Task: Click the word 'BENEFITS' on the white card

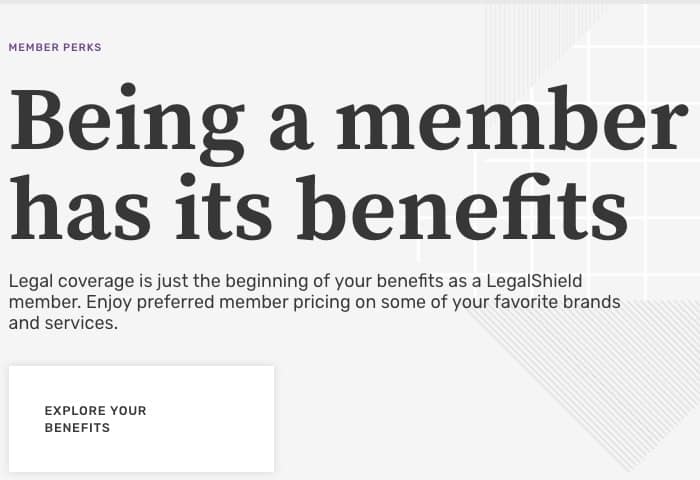Action: 77,428
